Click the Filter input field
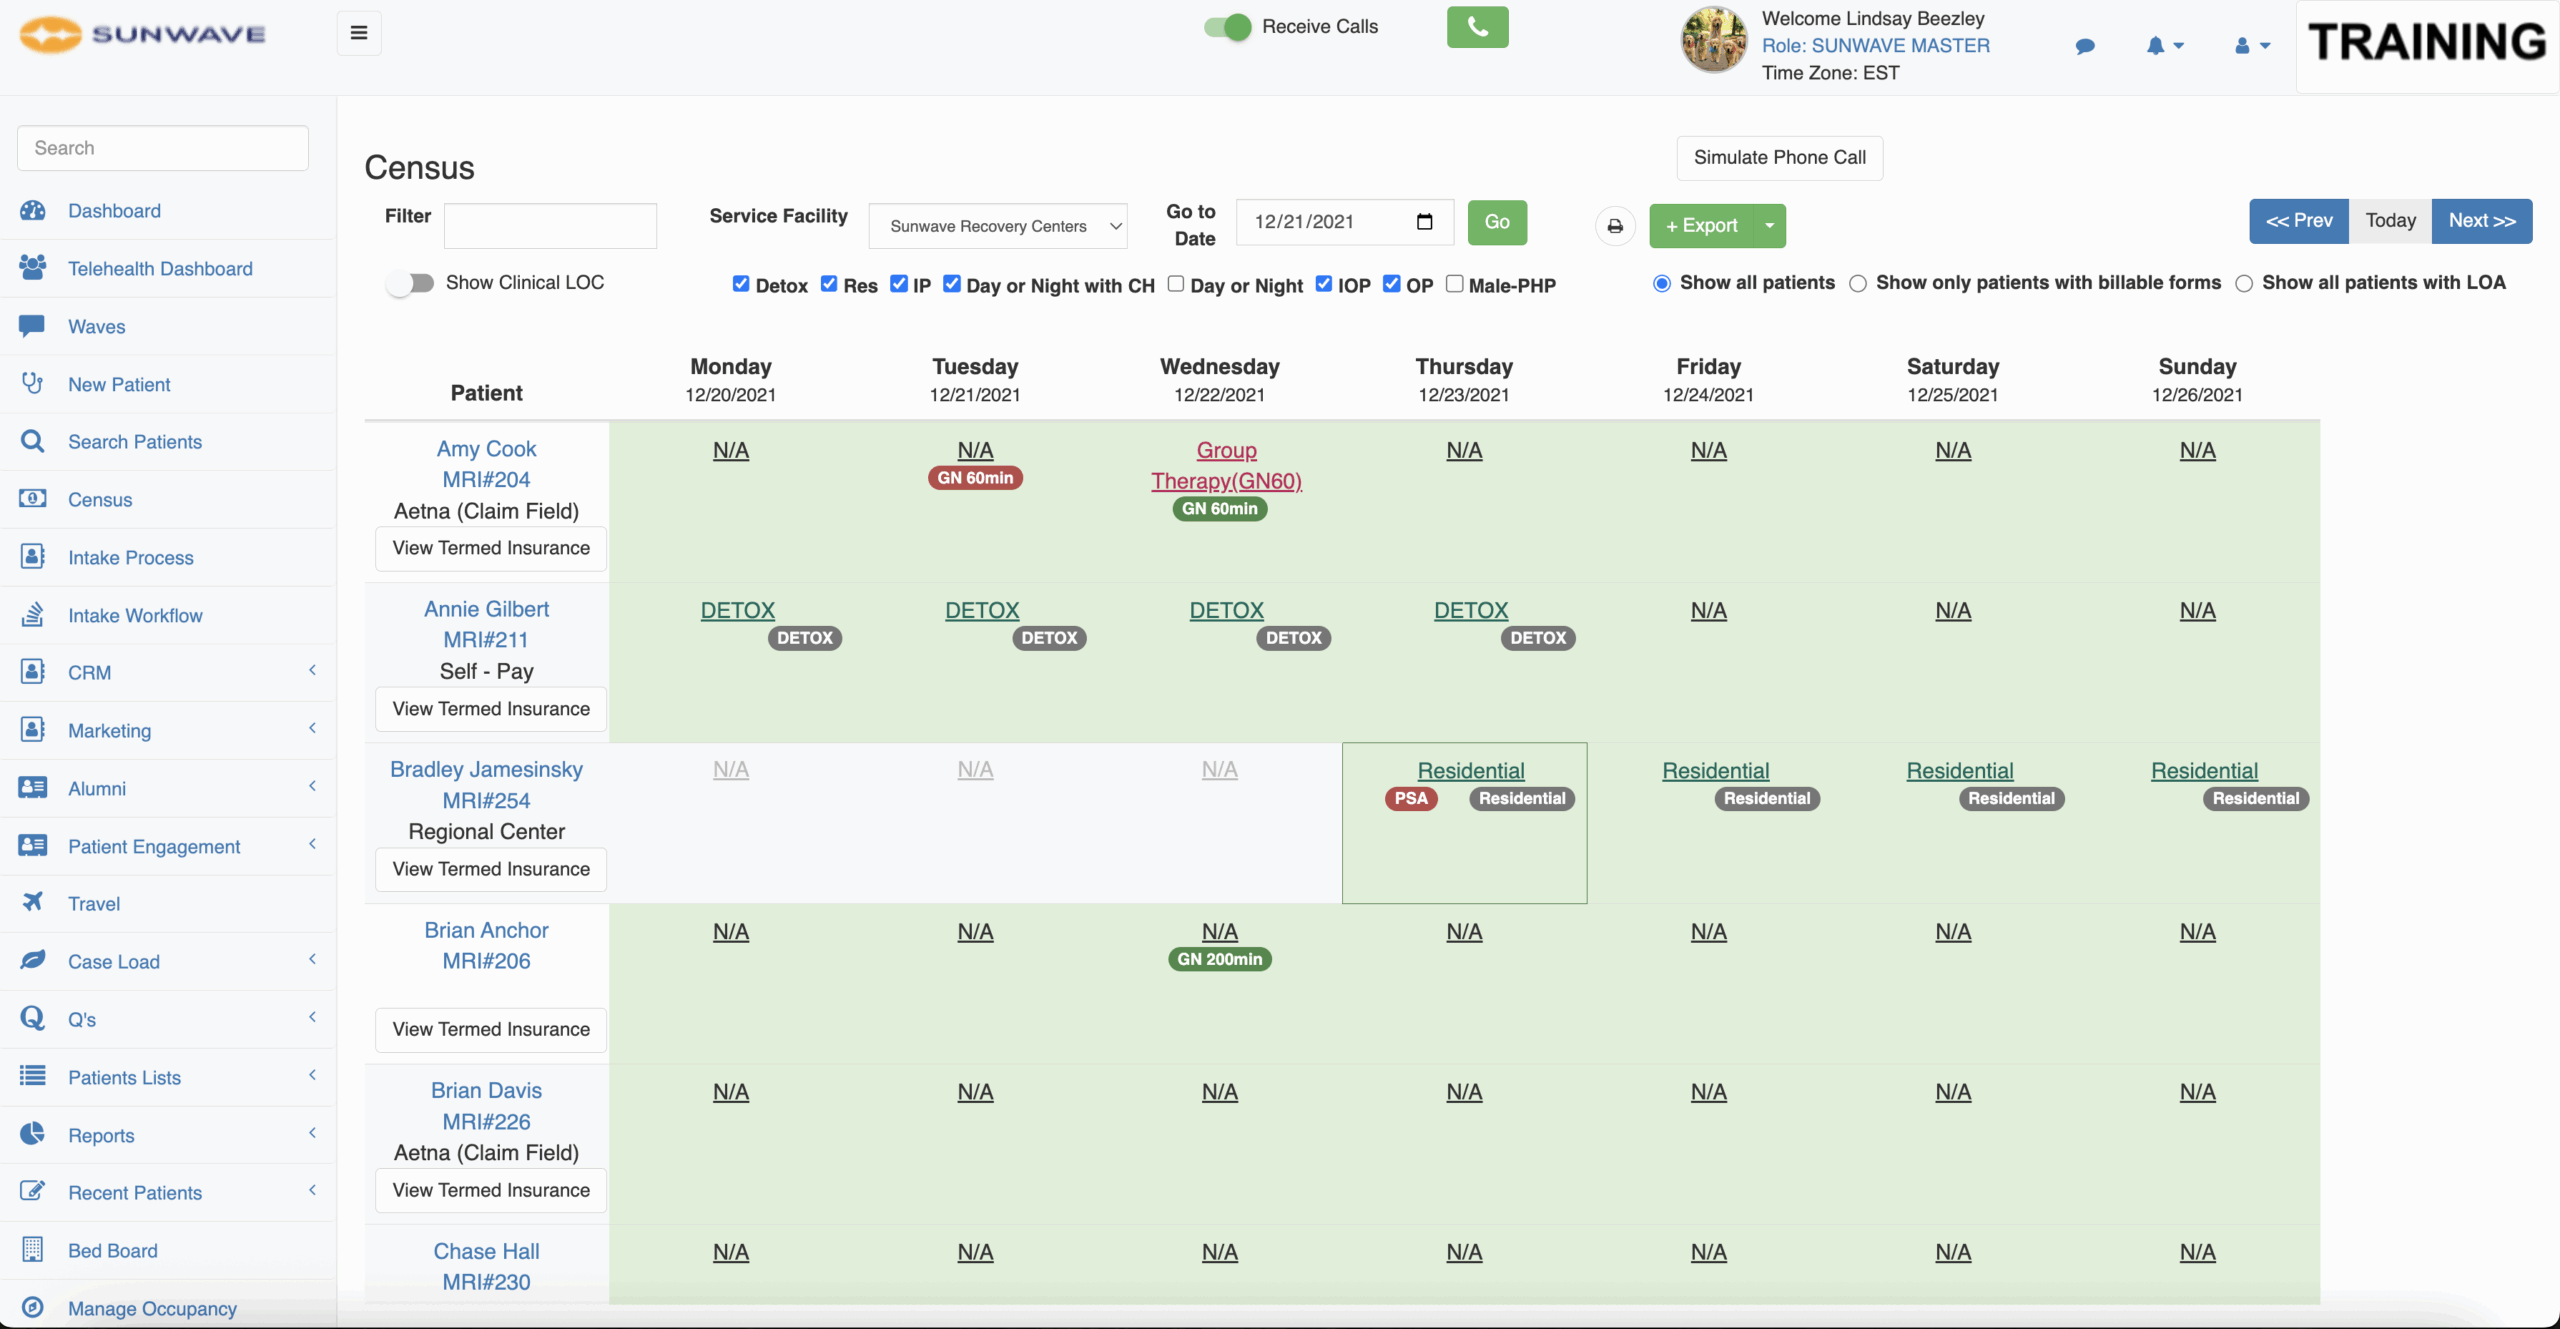The image size is (2560, 1329). coord(550,226)
